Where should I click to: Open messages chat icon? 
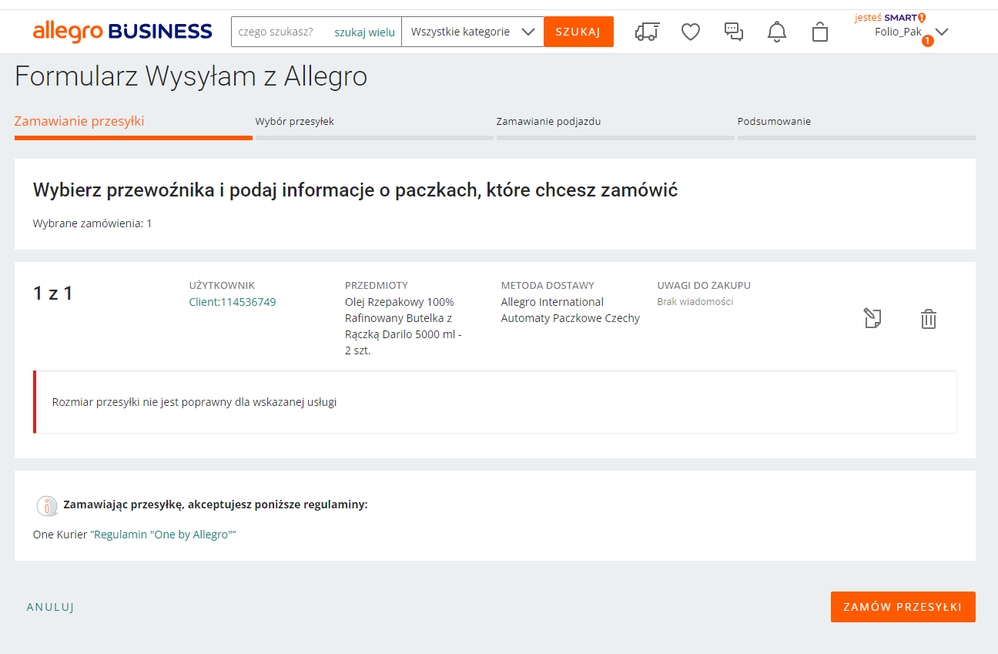tap(733, 32)
